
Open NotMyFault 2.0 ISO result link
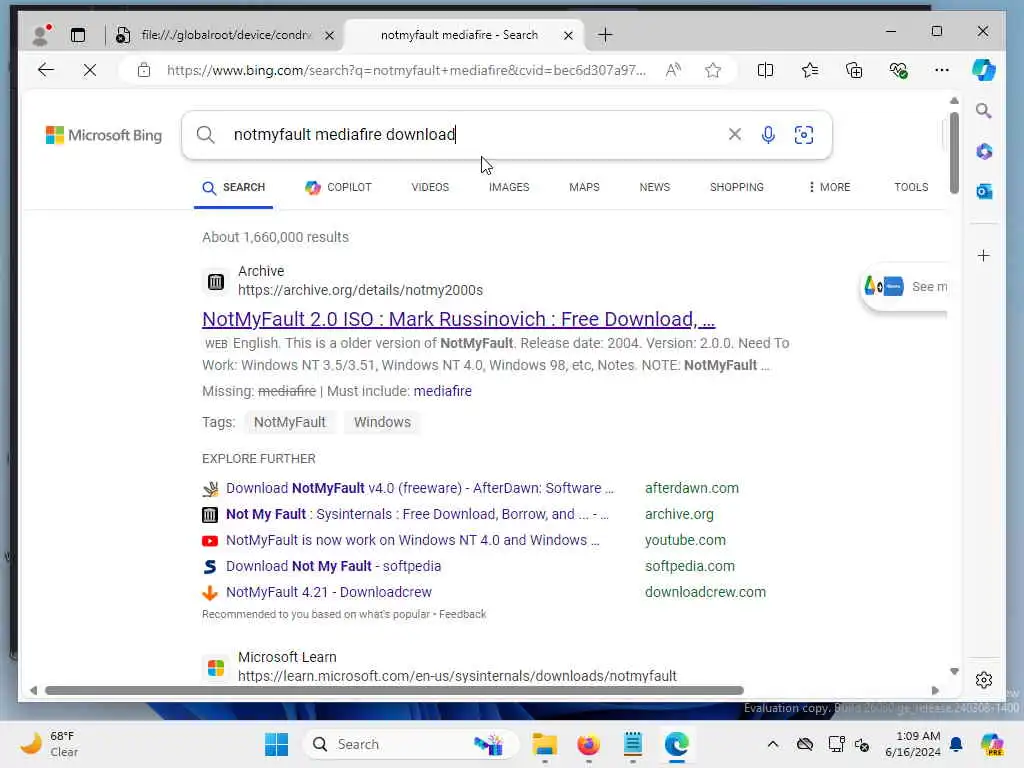tap(458, 319)
